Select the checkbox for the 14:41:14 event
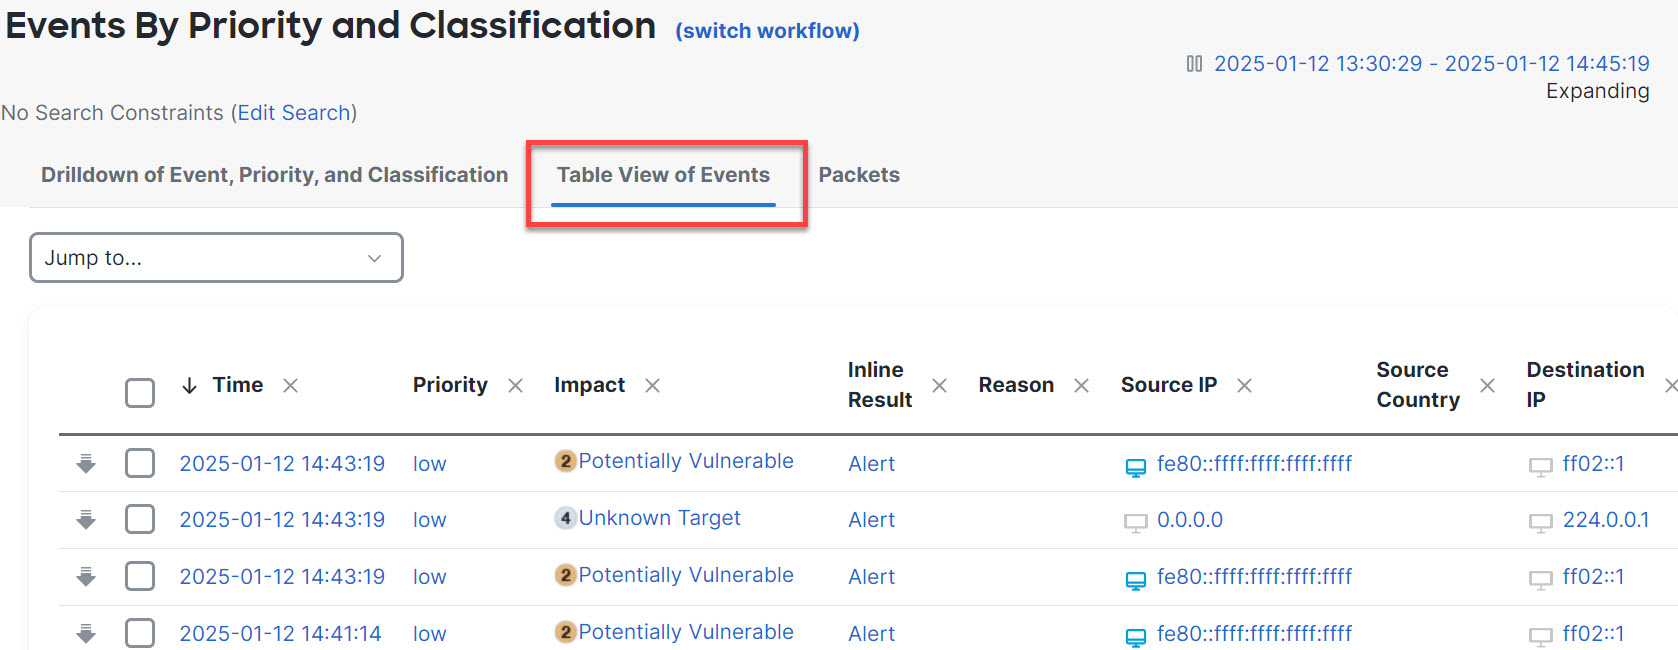The image size is (1678, 650). pos(140,633)
